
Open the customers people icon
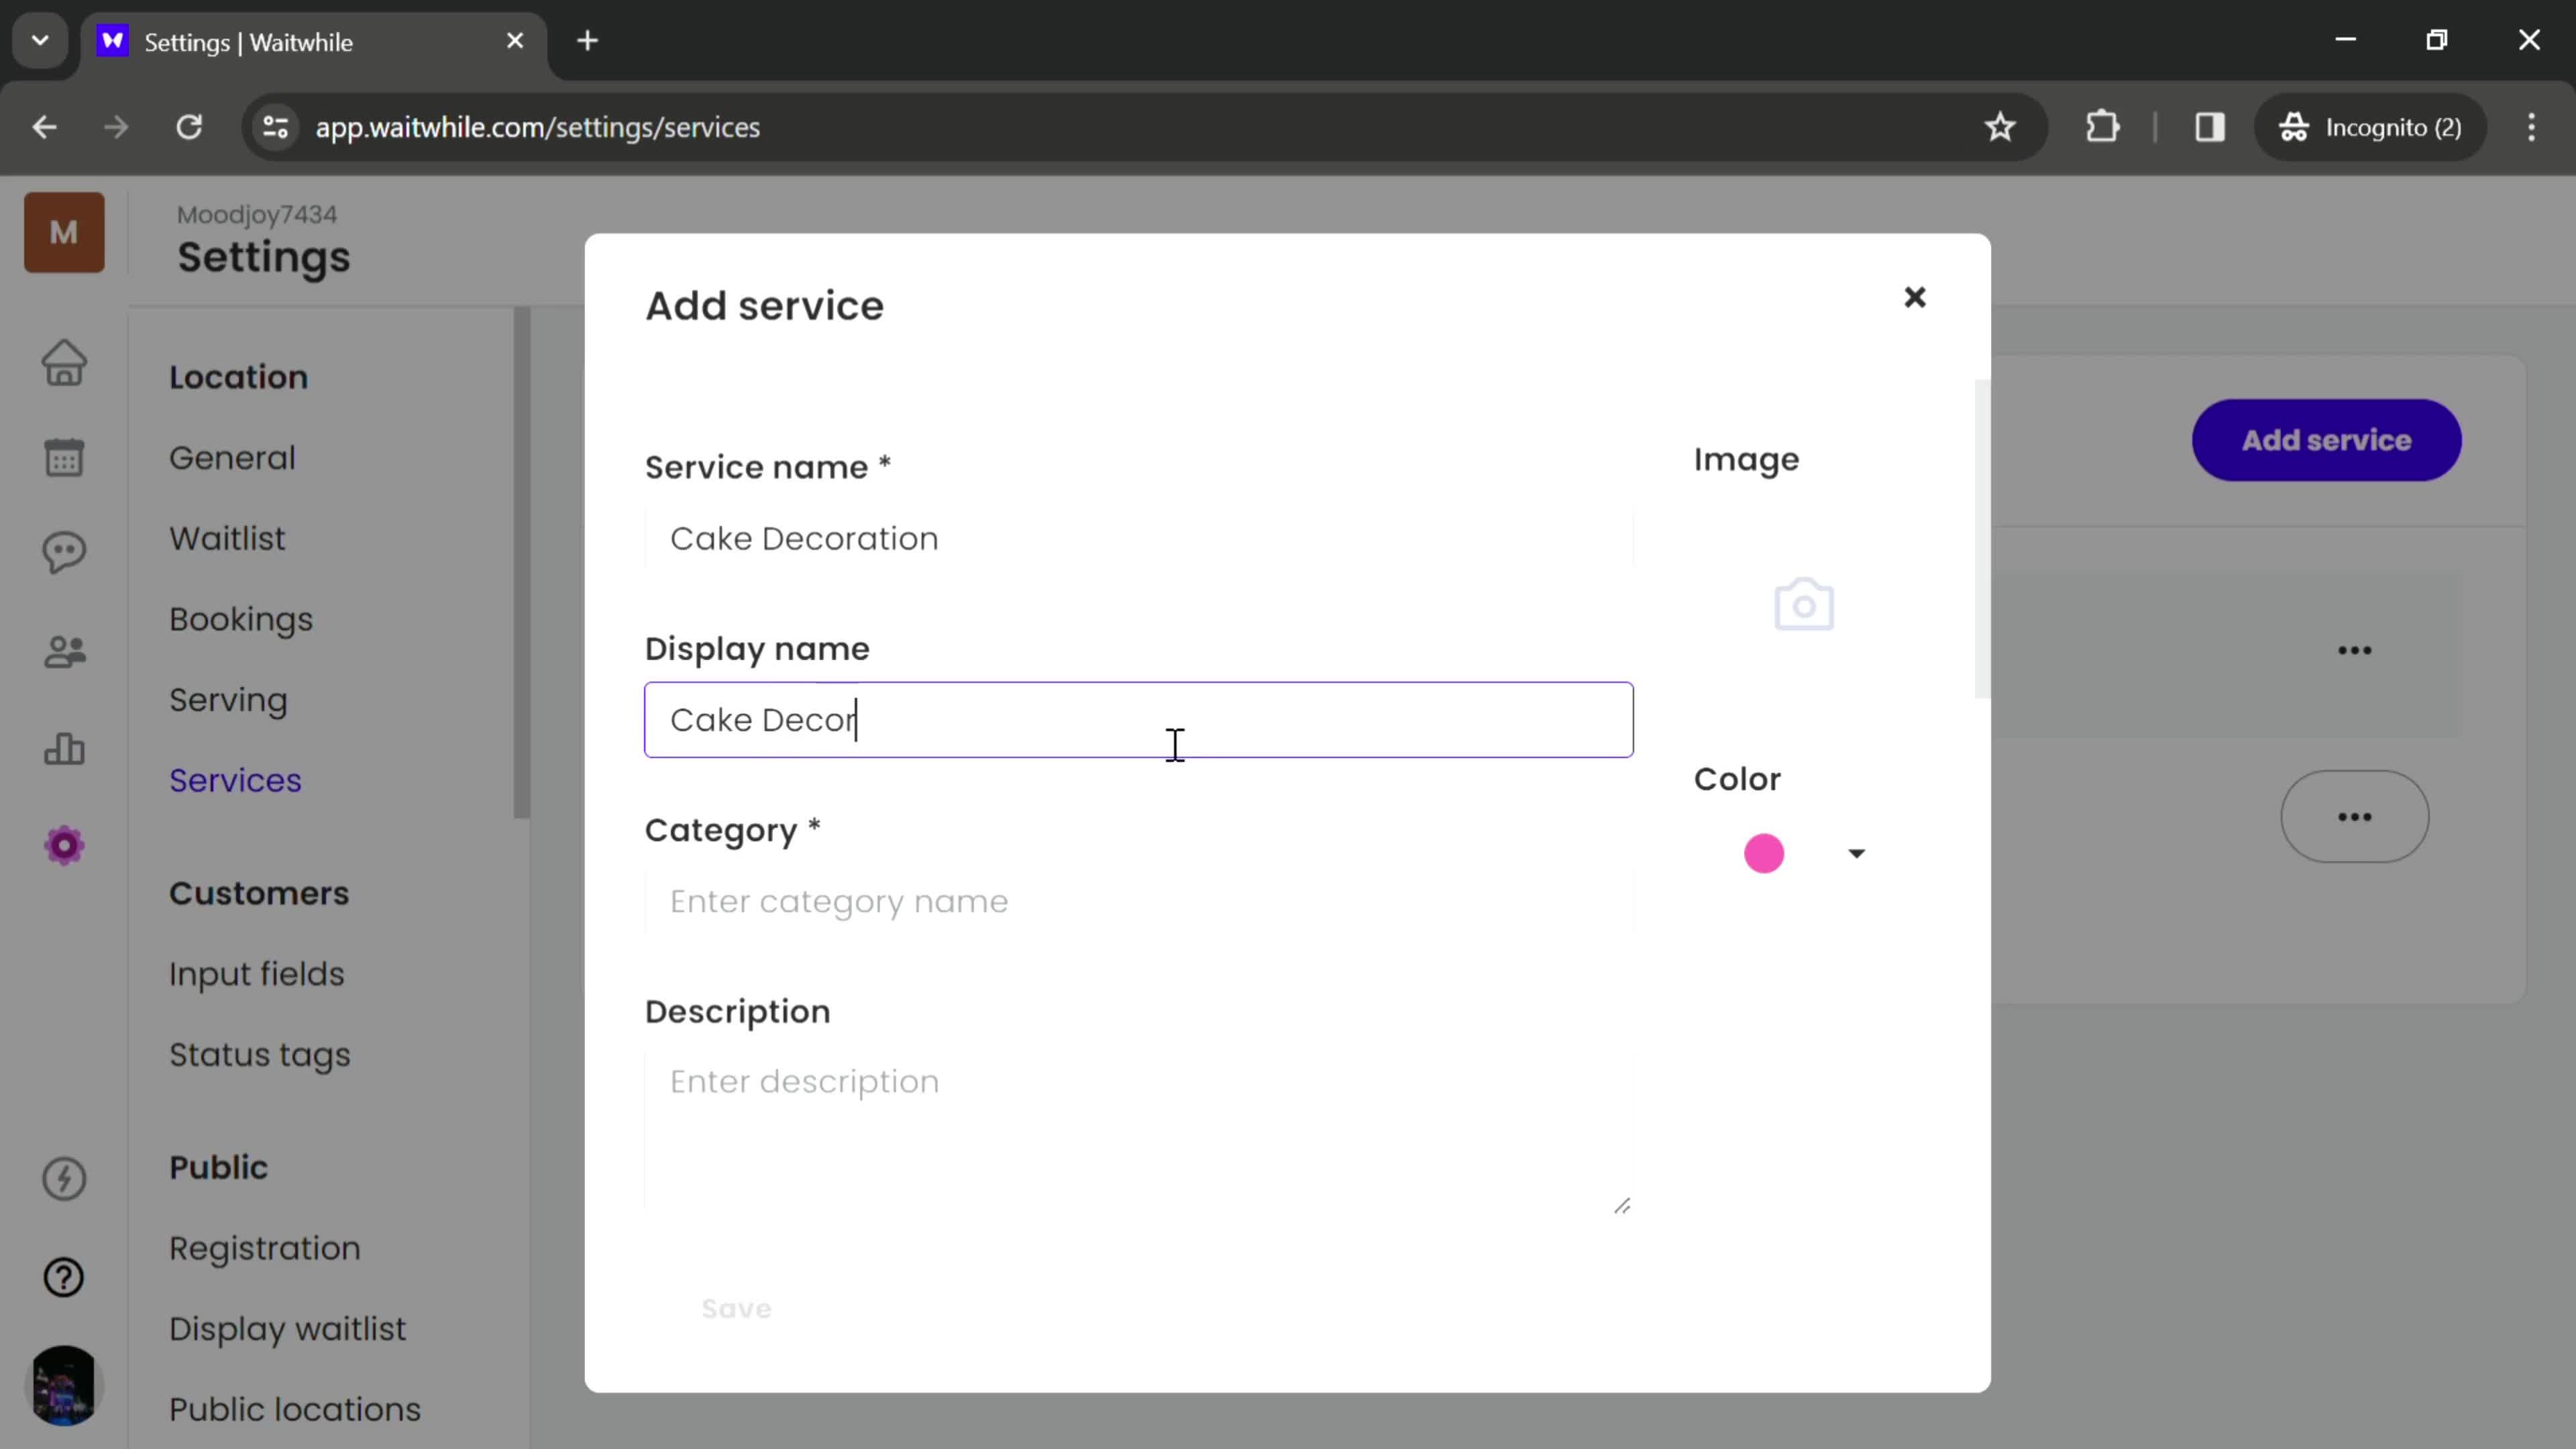(64, 652)
